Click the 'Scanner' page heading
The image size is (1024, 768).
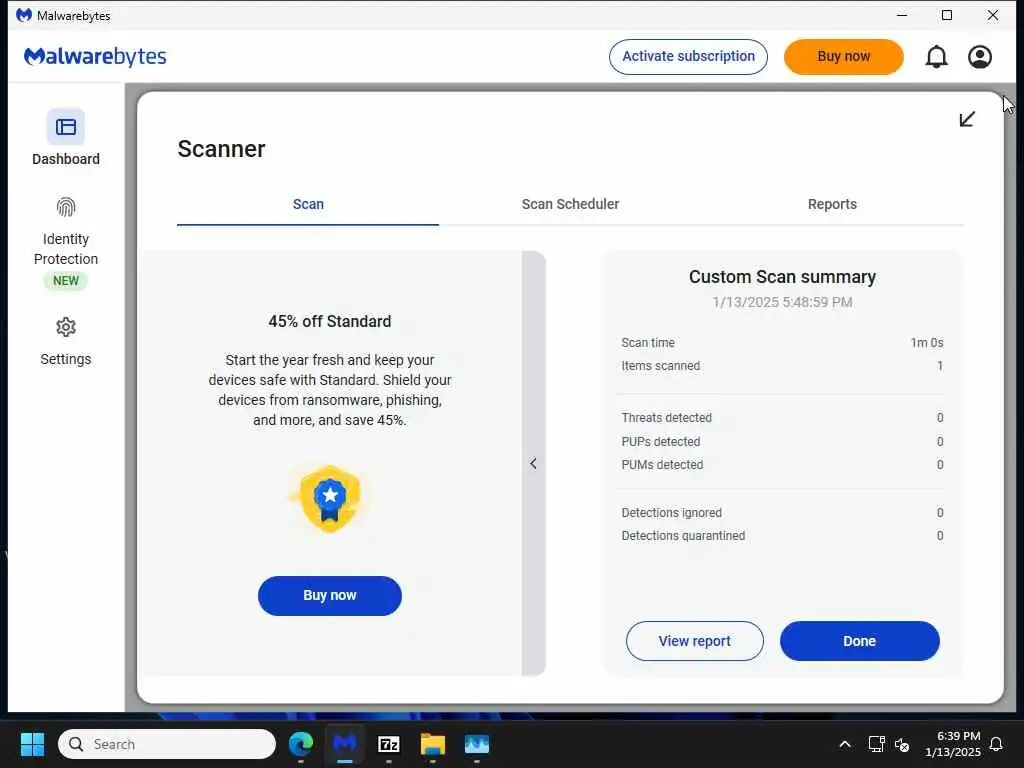pos(221,149)
